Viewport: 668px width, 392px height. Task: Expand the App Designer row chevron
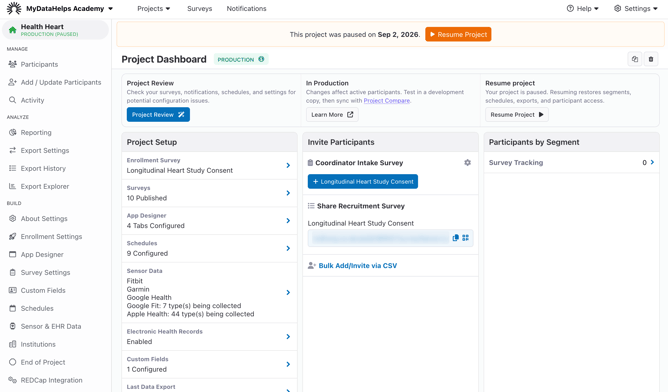(x=288, y=221)
